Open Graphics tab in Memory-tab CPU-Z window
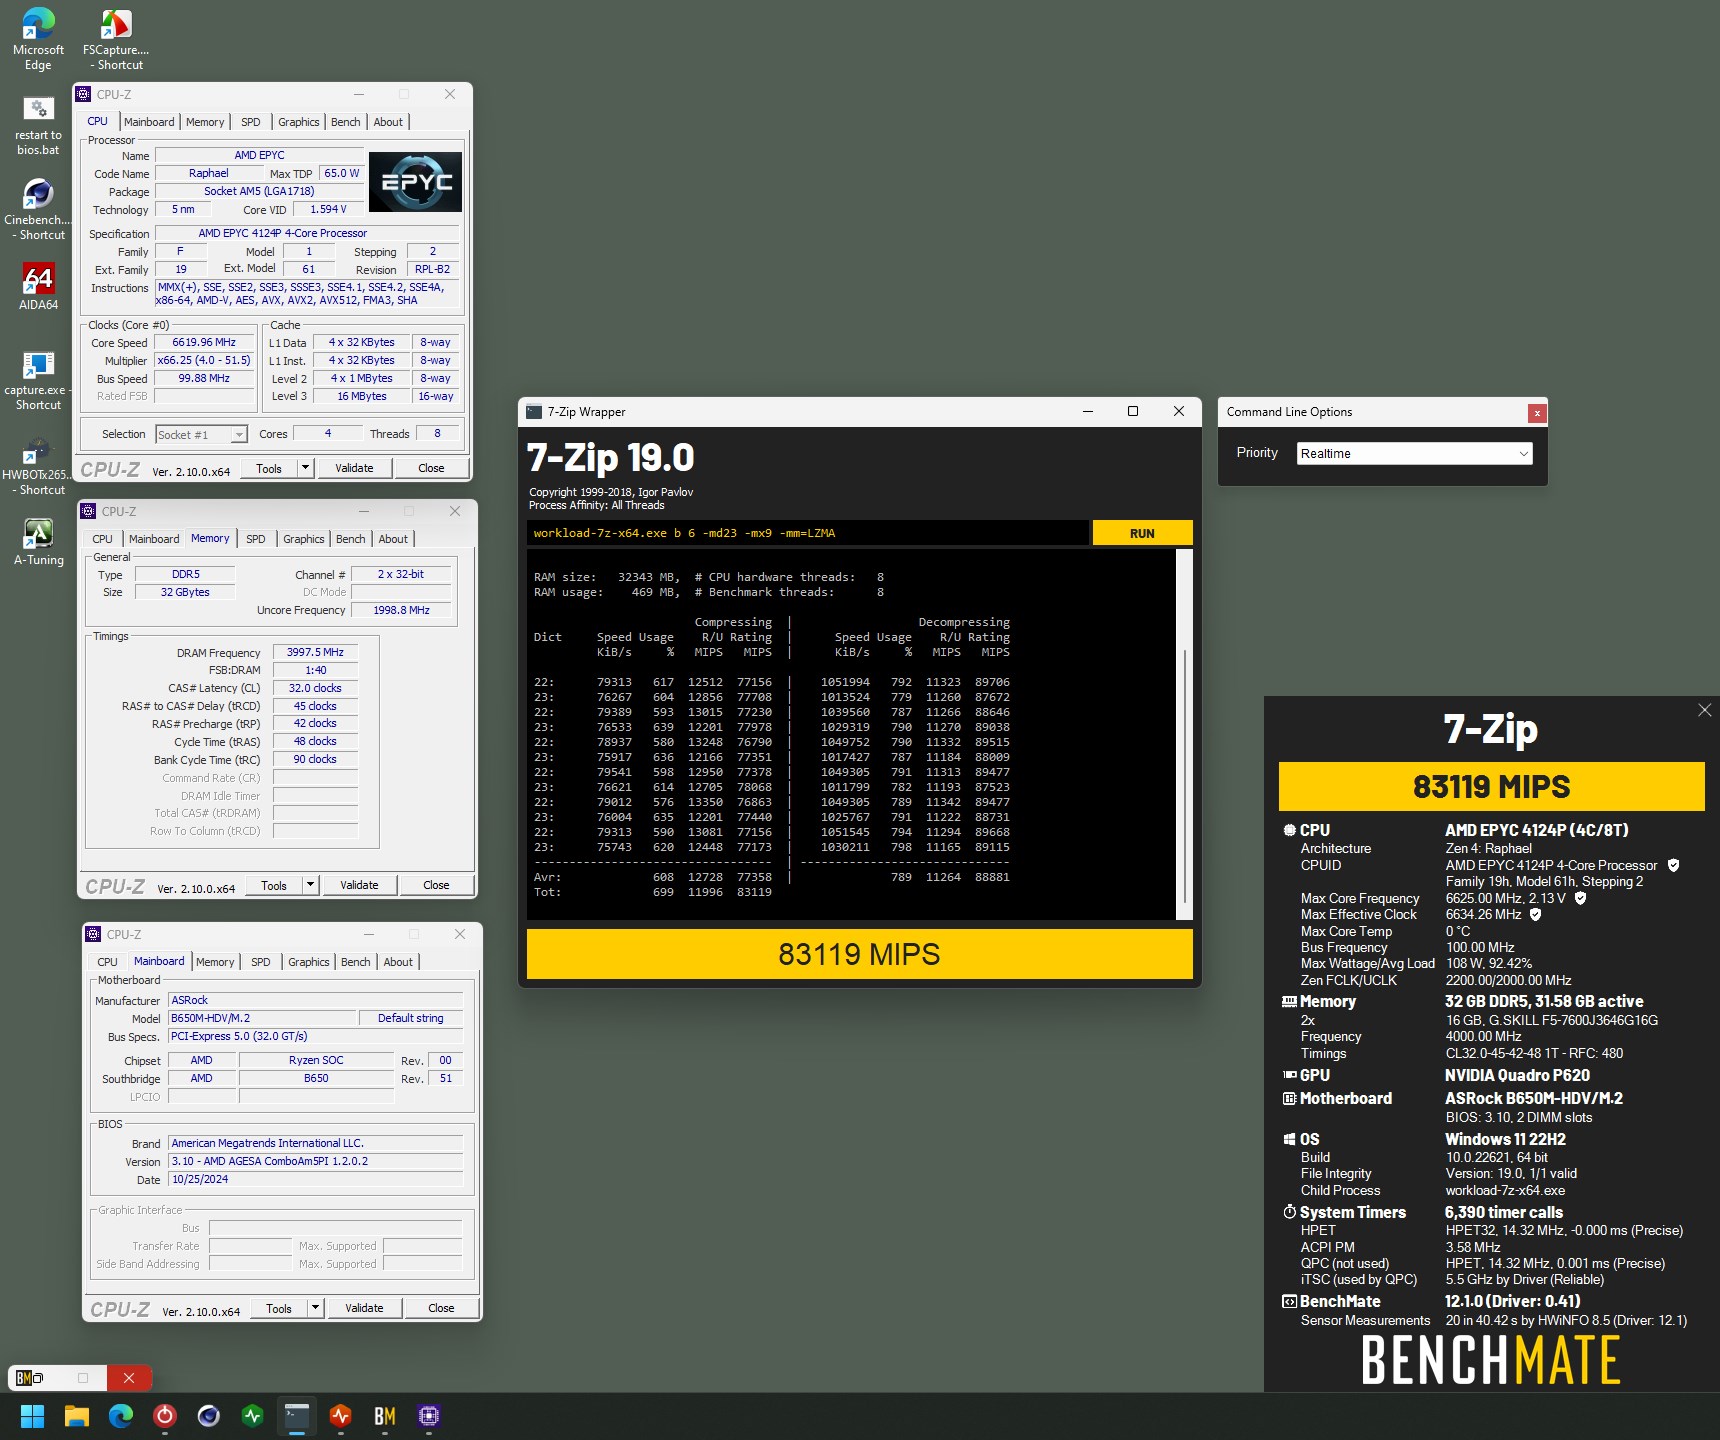This screenshot has width=1720, height=1440. tap(304, 539)
